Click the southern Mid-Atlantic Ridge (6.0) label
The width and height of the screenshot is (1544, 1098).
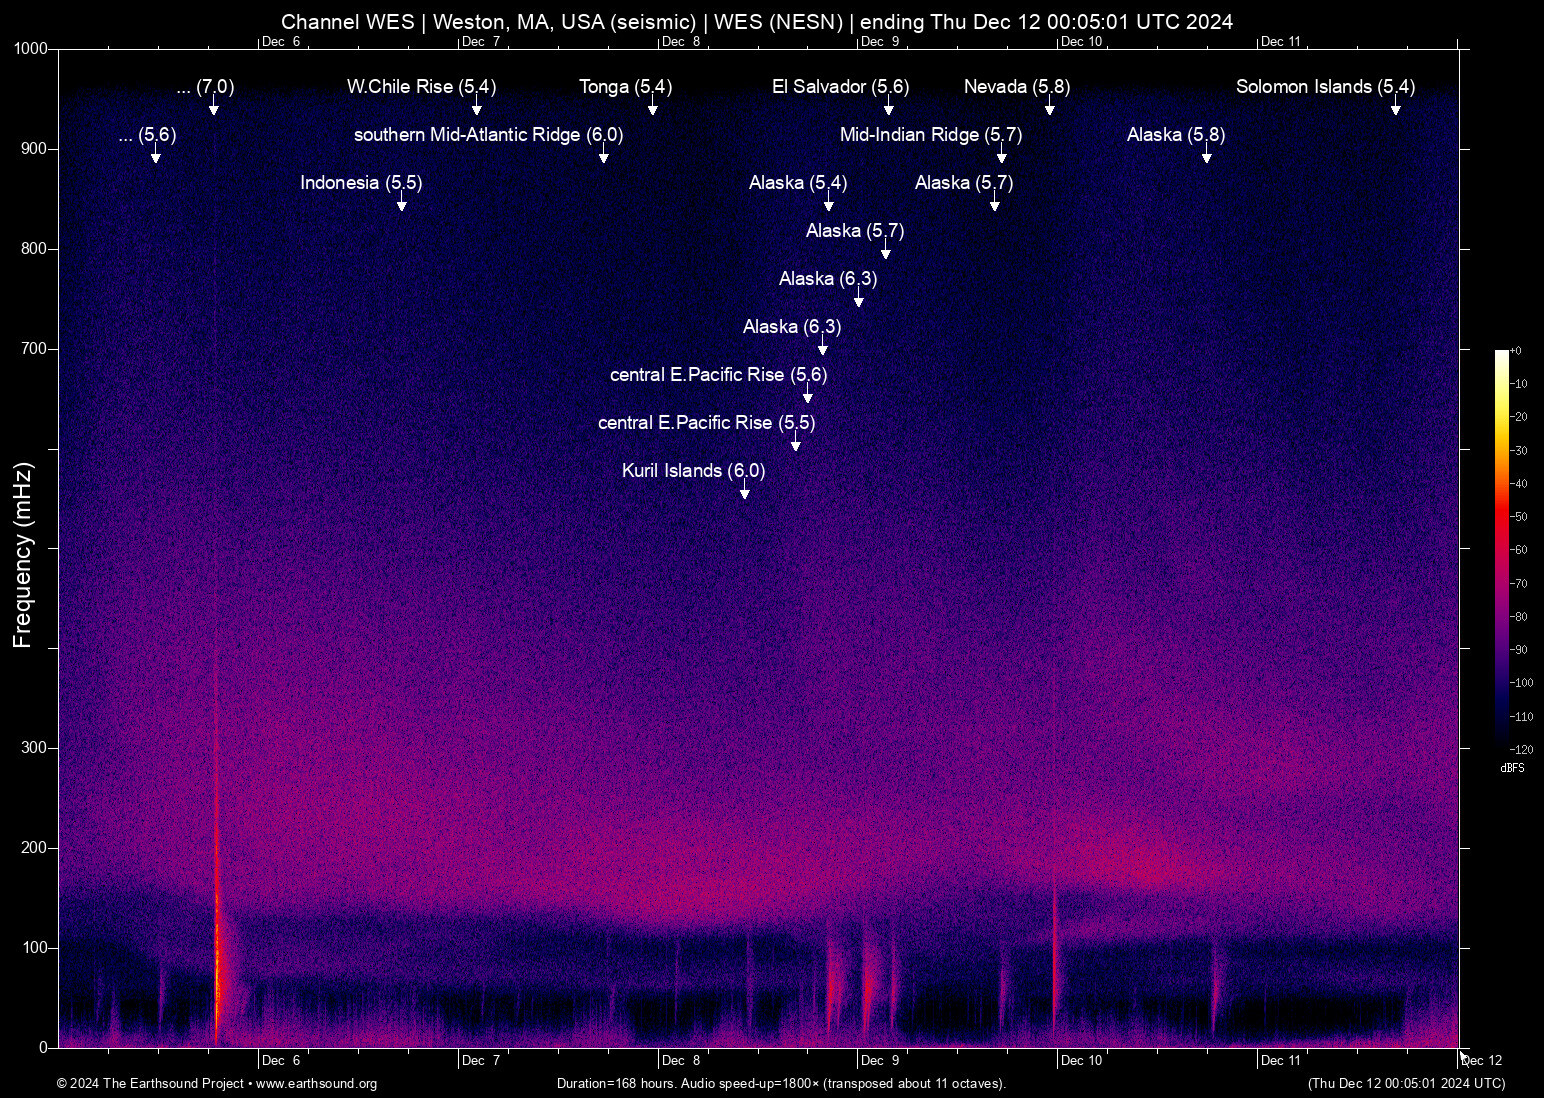487,135
